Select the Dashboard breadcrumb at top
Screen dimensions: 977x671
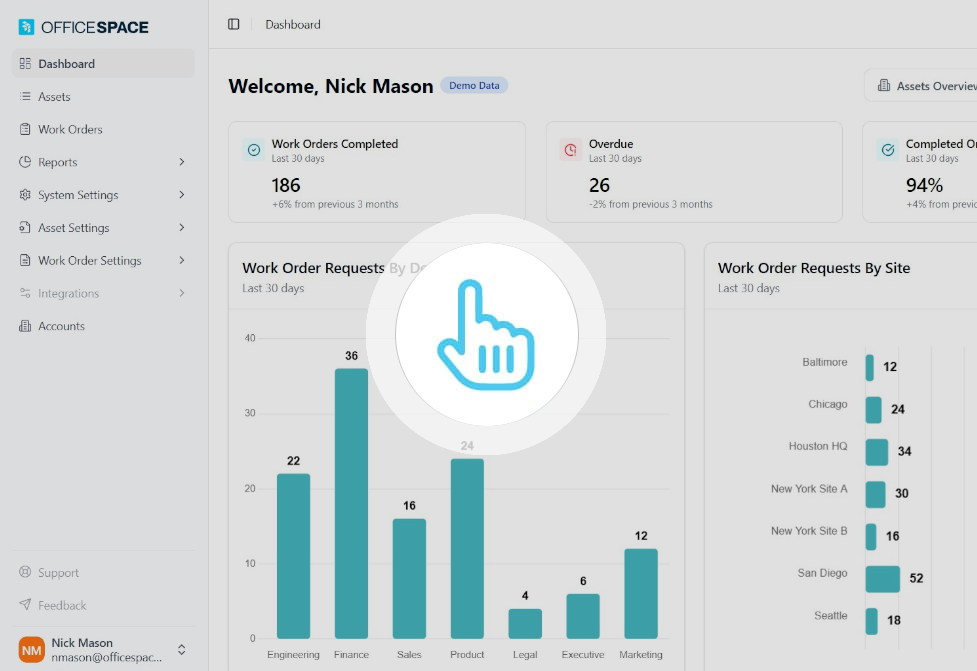292,24
